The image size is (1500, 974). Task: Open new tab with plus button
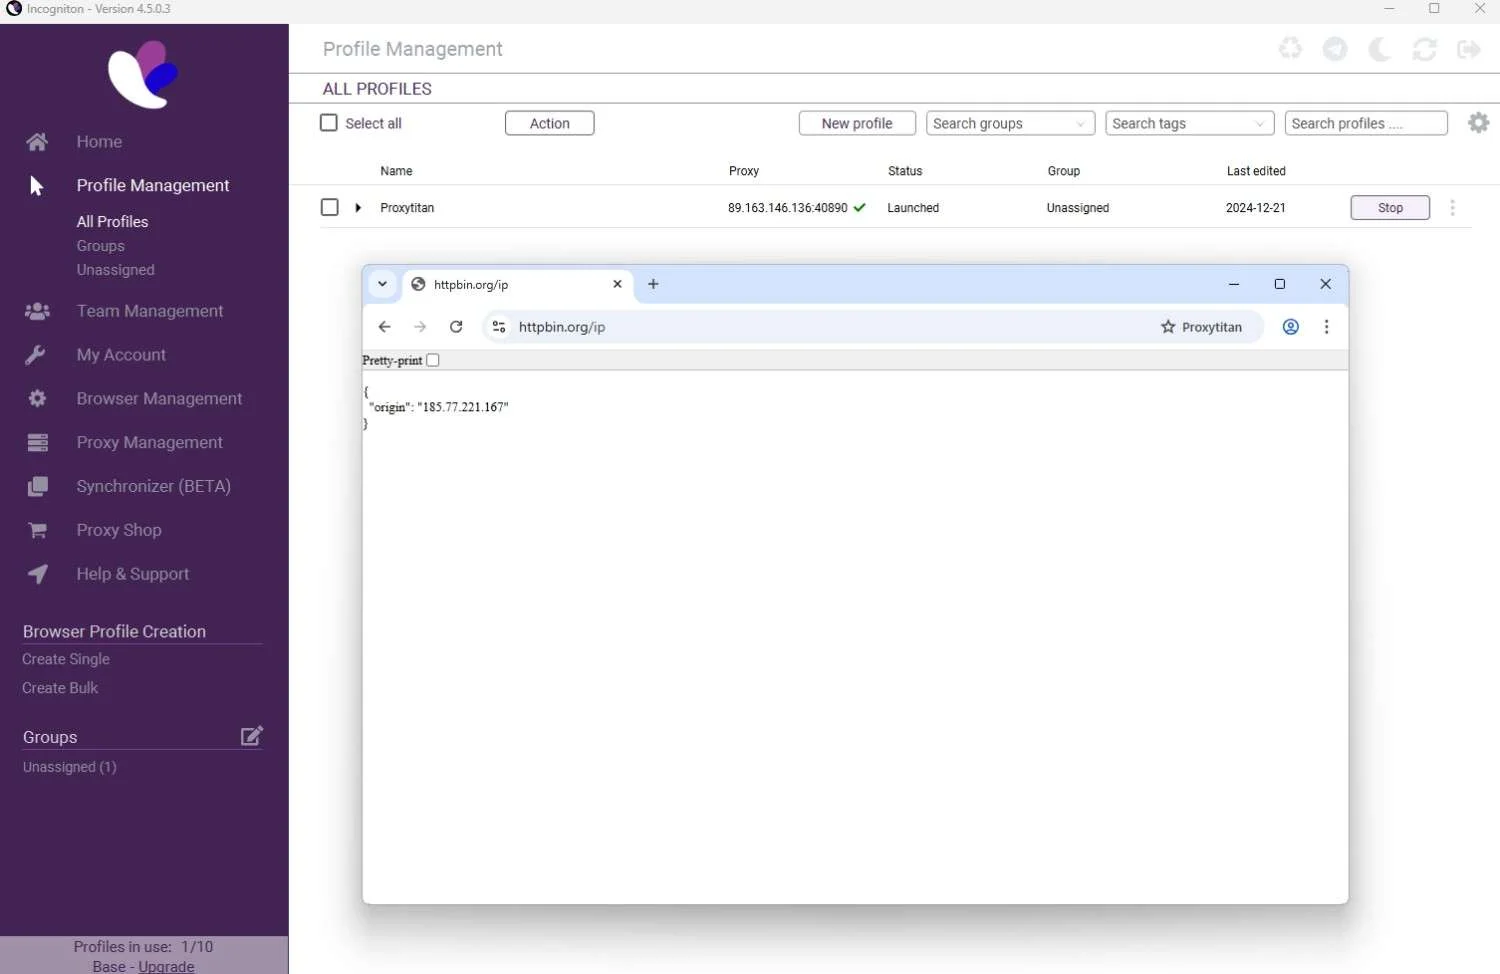click(x=653, y=284)
